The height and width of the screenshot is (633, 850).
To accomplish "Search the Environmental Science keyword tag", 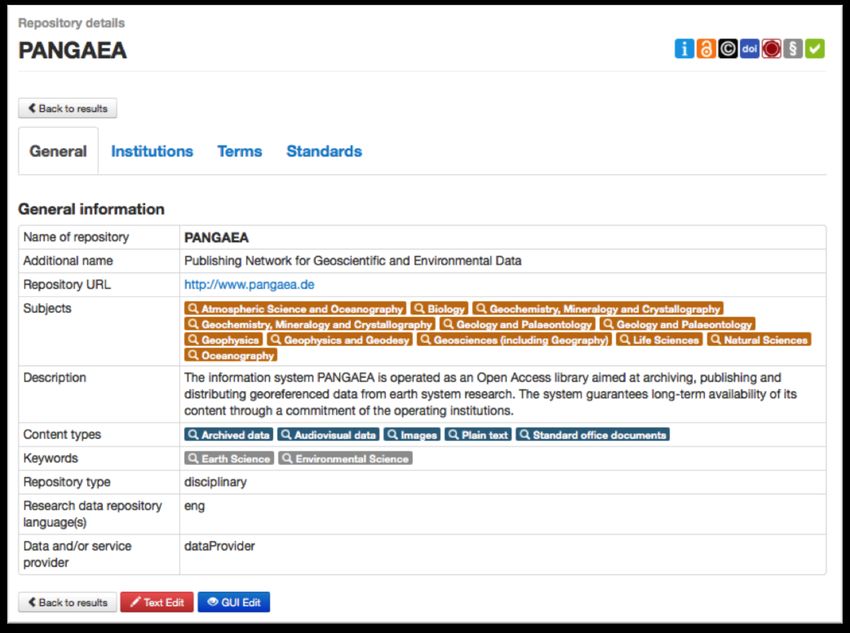I will tap(345, 458).
